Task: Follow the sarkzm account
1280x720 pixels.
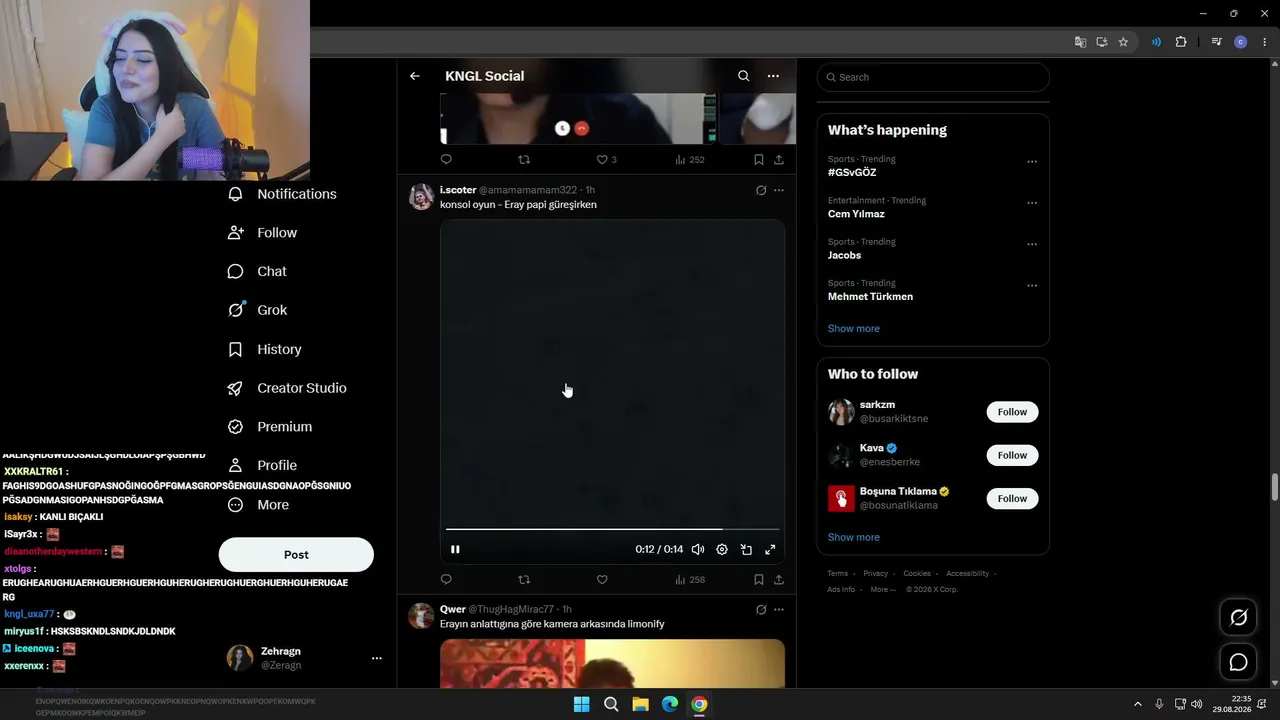Action: tap(1012, 412)
